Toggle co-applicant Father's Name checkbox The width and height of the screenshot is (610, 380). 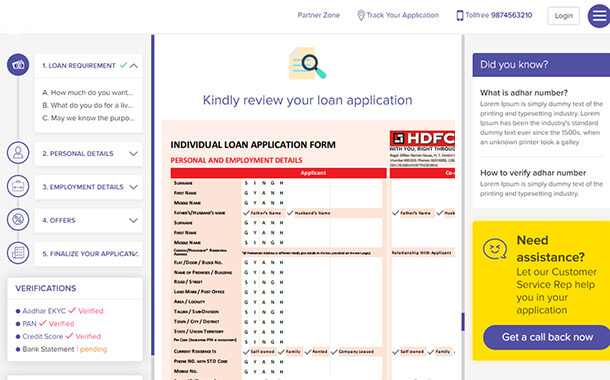click(x=396, y=213)
